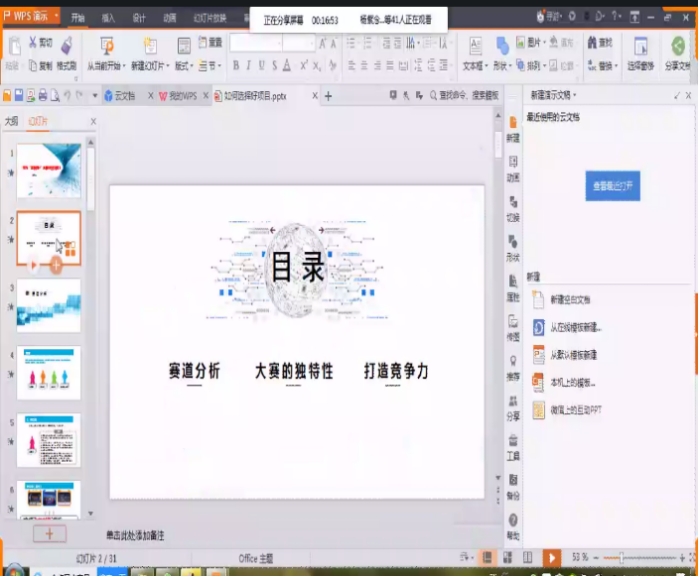The height and width of the screenshot is (576, 698).
Task: Switch to slide sorter view
Action: click(x=507, y=557)
